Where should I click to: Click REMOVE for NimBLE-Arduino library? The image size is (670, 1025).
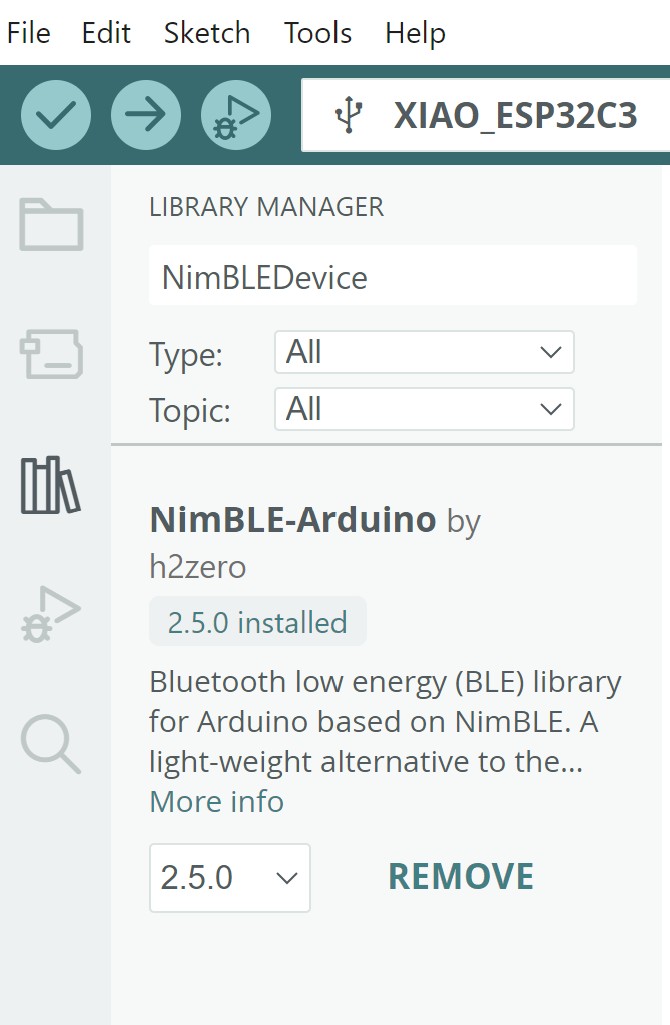coord(461,877)
